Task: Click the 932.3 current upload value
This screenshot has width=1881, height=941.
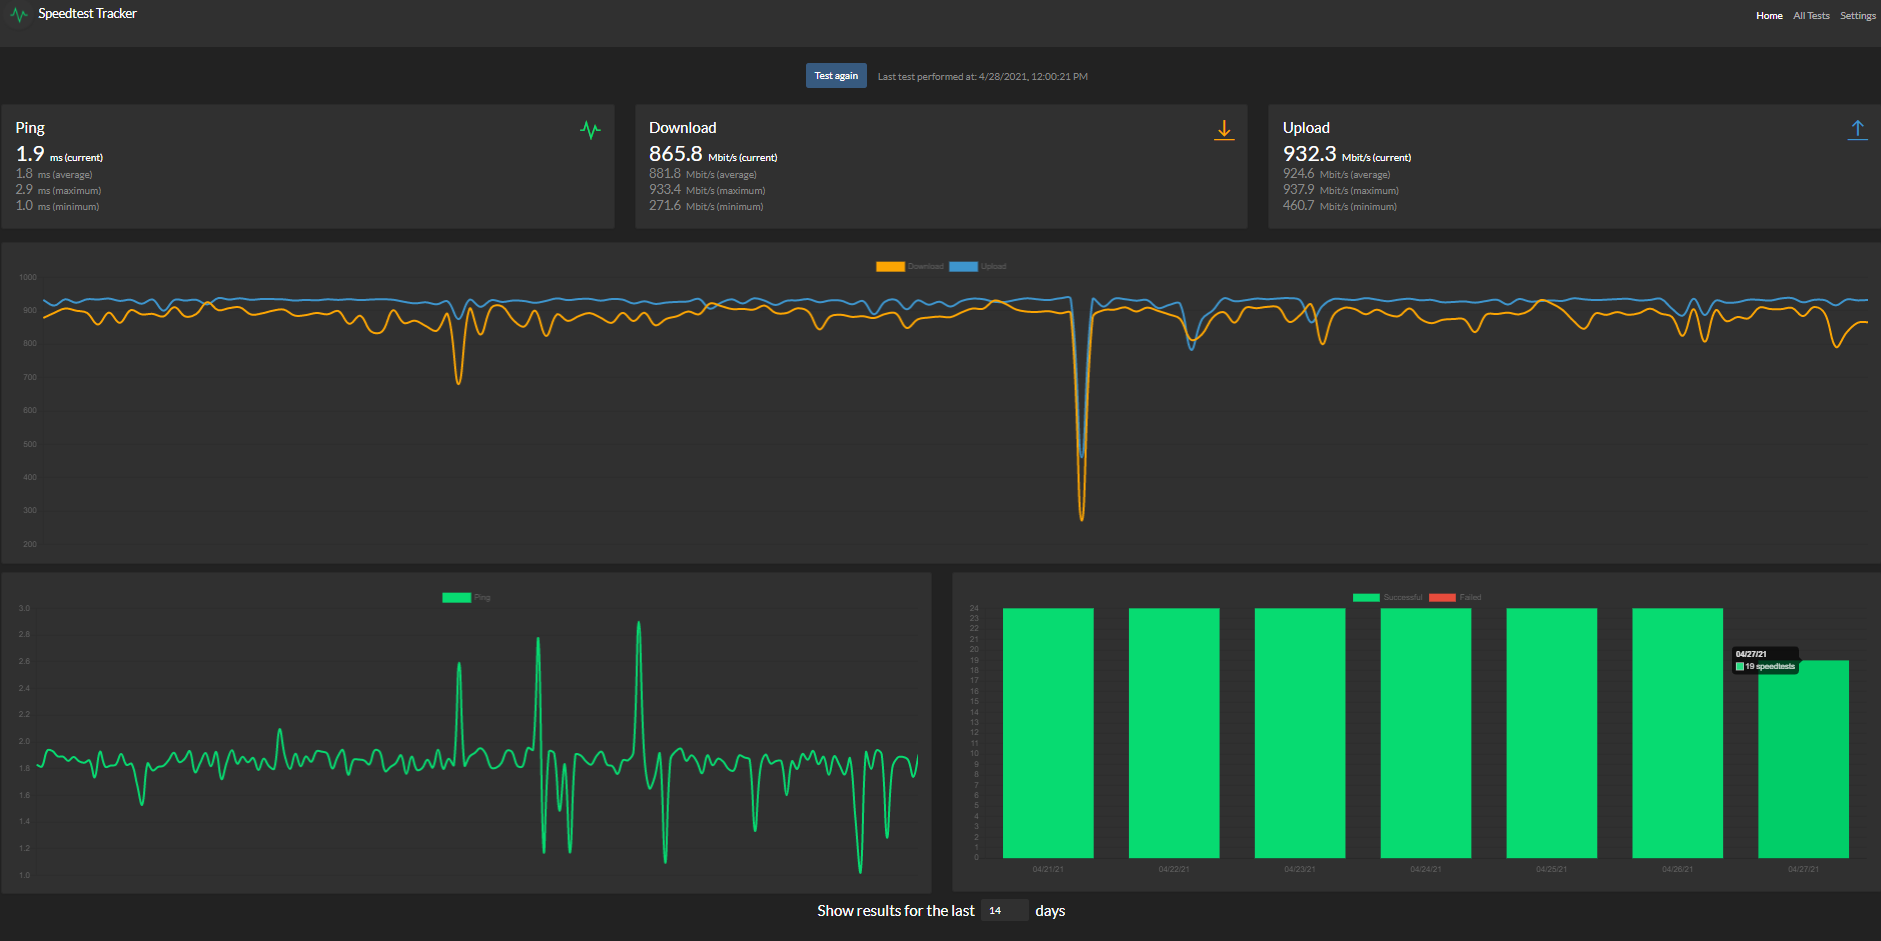Action: 1309,154
